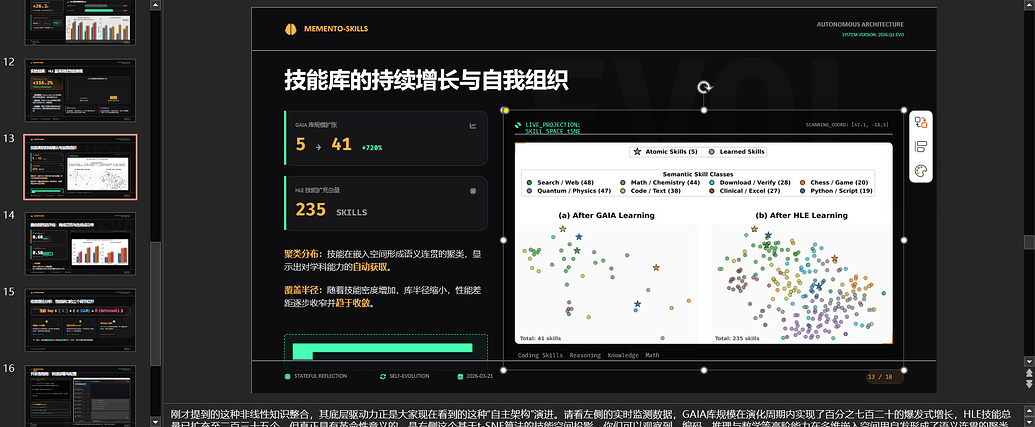Click the brain logo beside MEMENTO-SKILLS

(290, 29)
